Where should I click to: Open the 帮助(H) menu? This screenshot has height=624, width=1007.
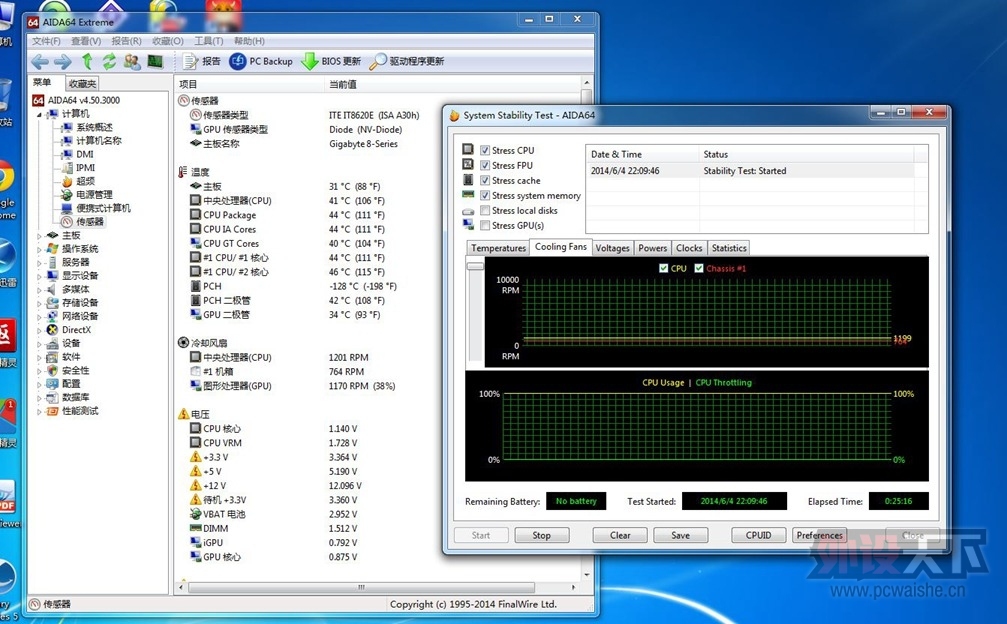tap(249, 41)
